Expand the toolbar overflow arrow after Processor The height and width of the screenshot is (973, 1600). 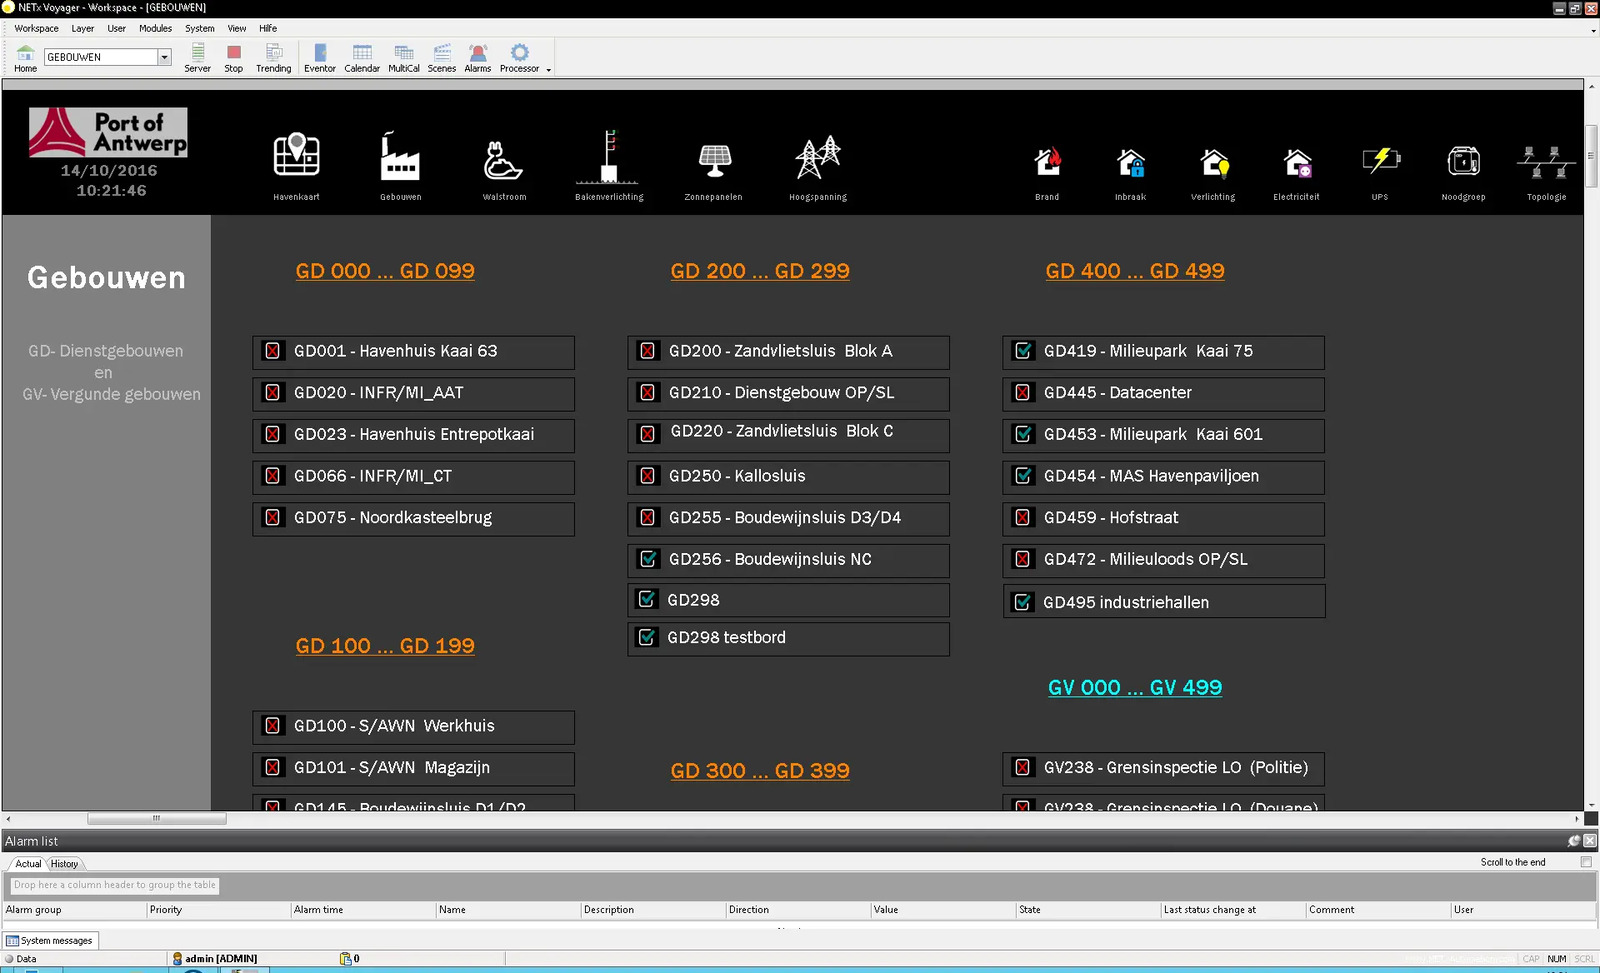(548, 70)
